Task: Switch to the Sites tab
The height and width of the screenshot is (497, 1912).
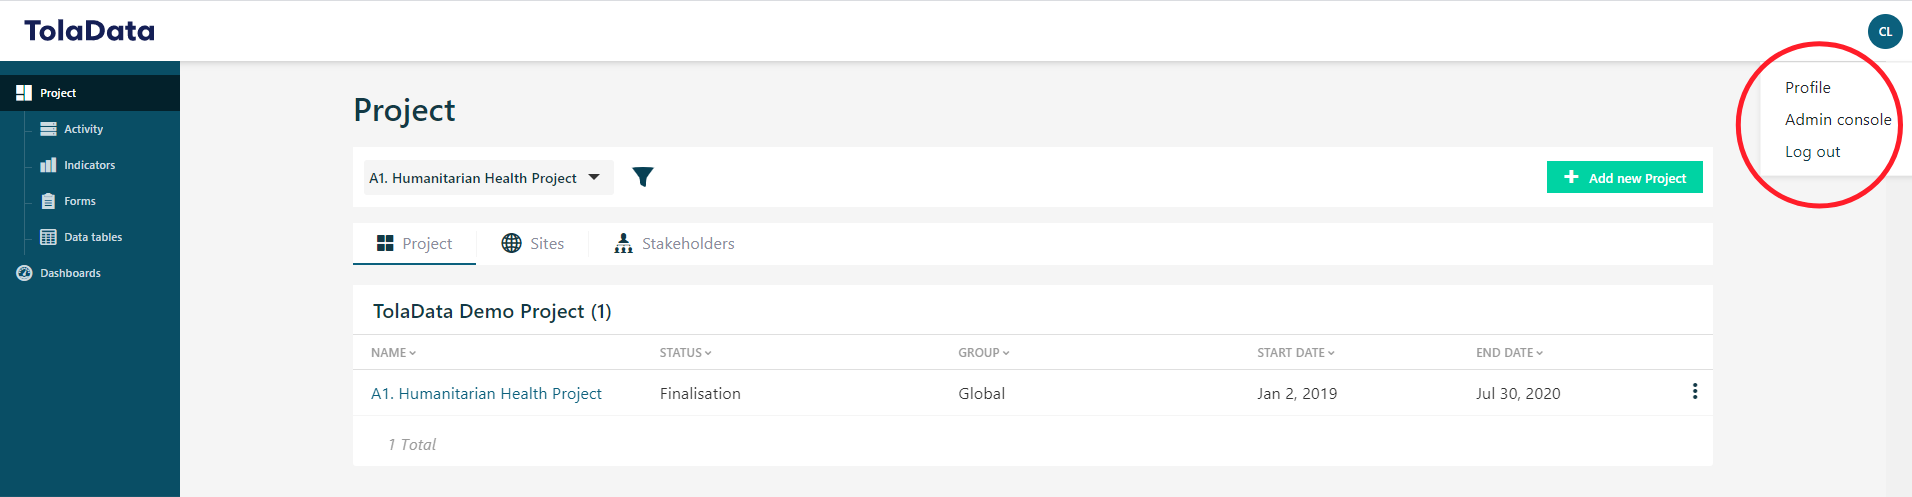Action: (532, 243)
